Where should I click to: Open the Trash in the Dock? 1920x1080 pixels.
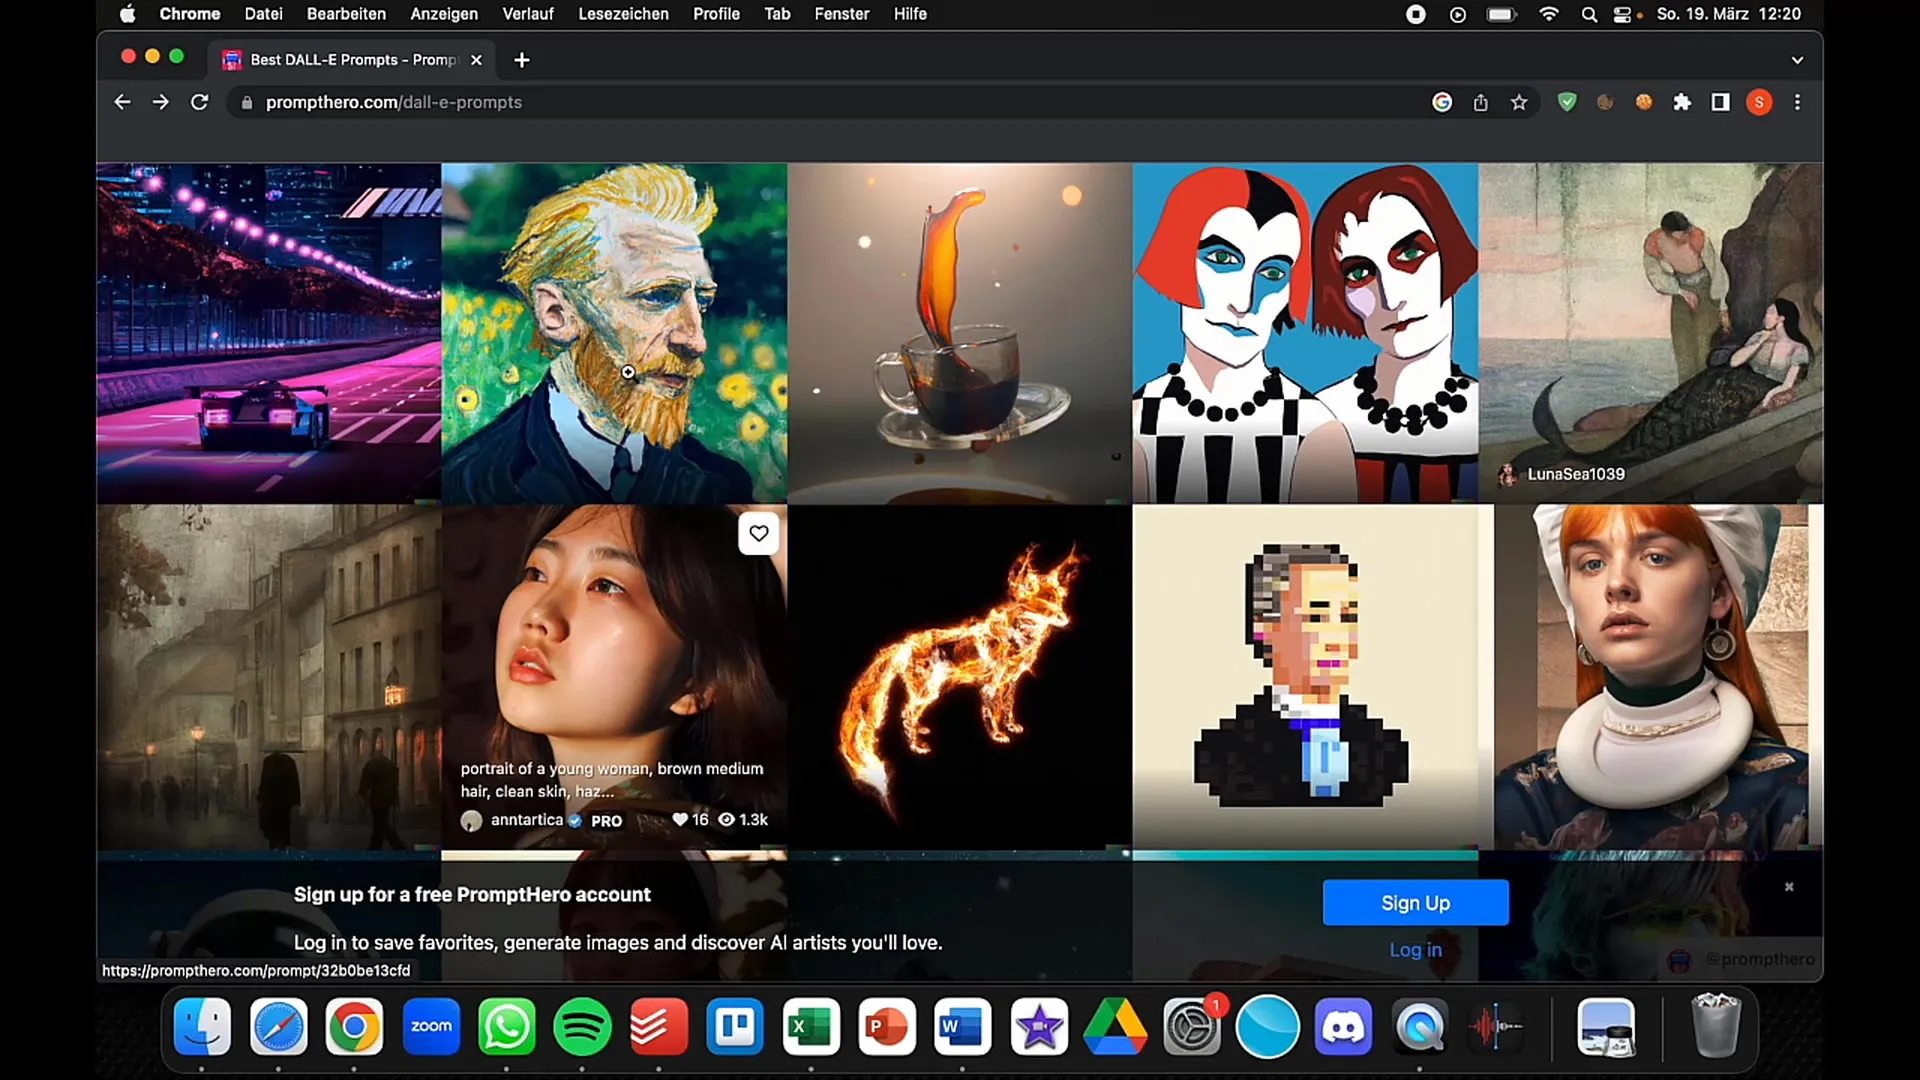point(1715,1027)
